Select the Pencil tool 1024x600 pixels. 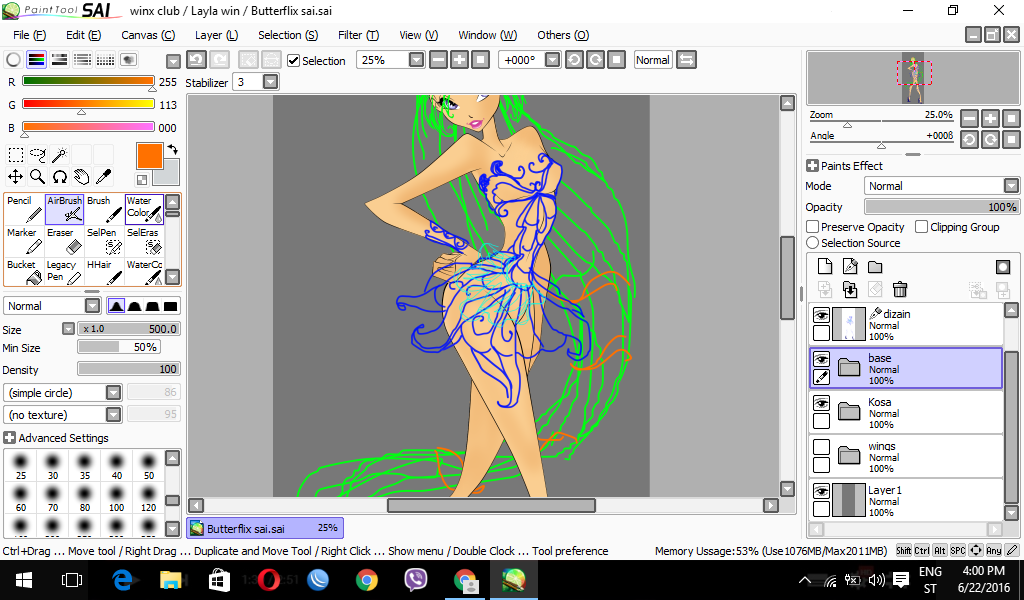(x=24, y=209)
